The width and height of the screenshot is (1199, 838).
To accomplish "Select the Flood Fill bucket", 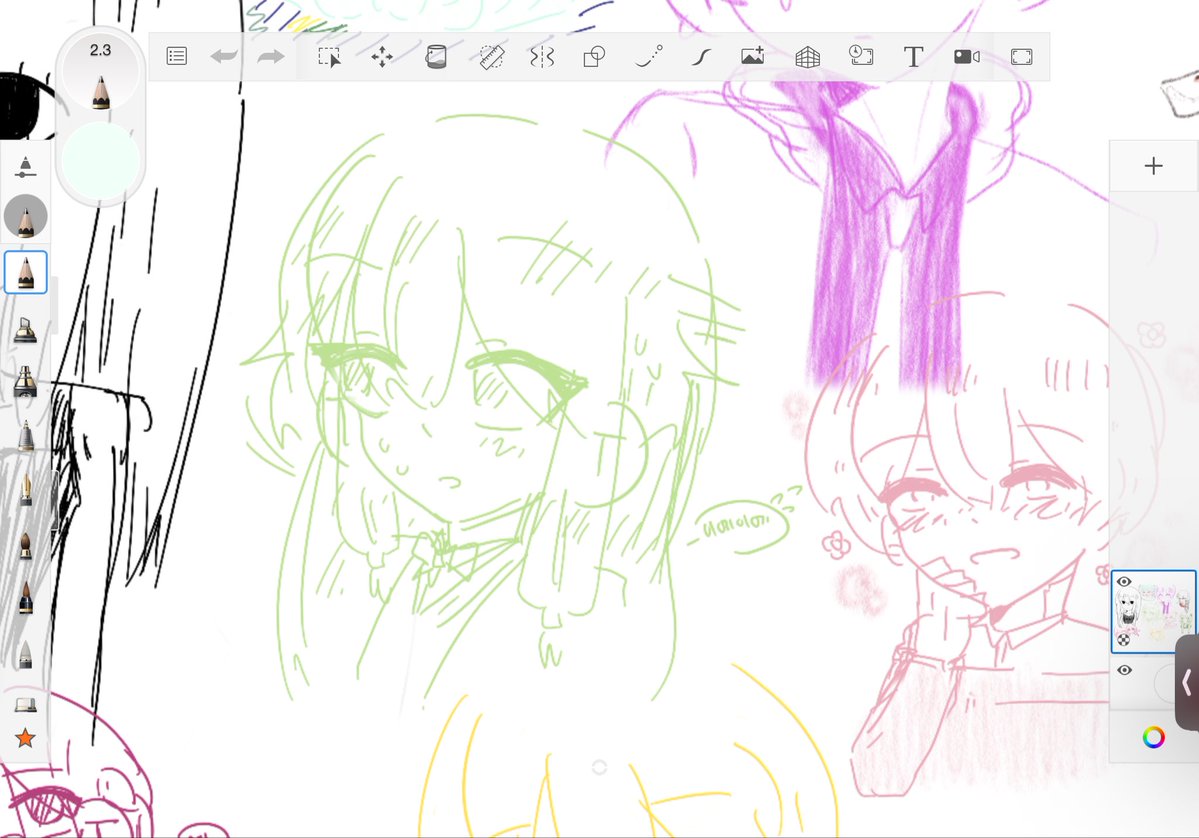I will click(436, 57).
